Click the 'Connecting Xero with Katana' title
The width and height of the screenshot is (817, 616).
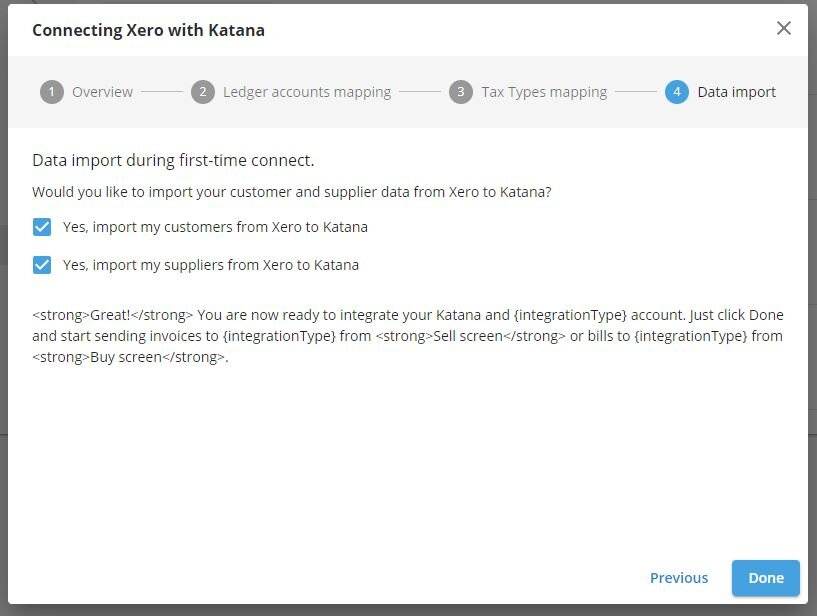pos(148,30)
